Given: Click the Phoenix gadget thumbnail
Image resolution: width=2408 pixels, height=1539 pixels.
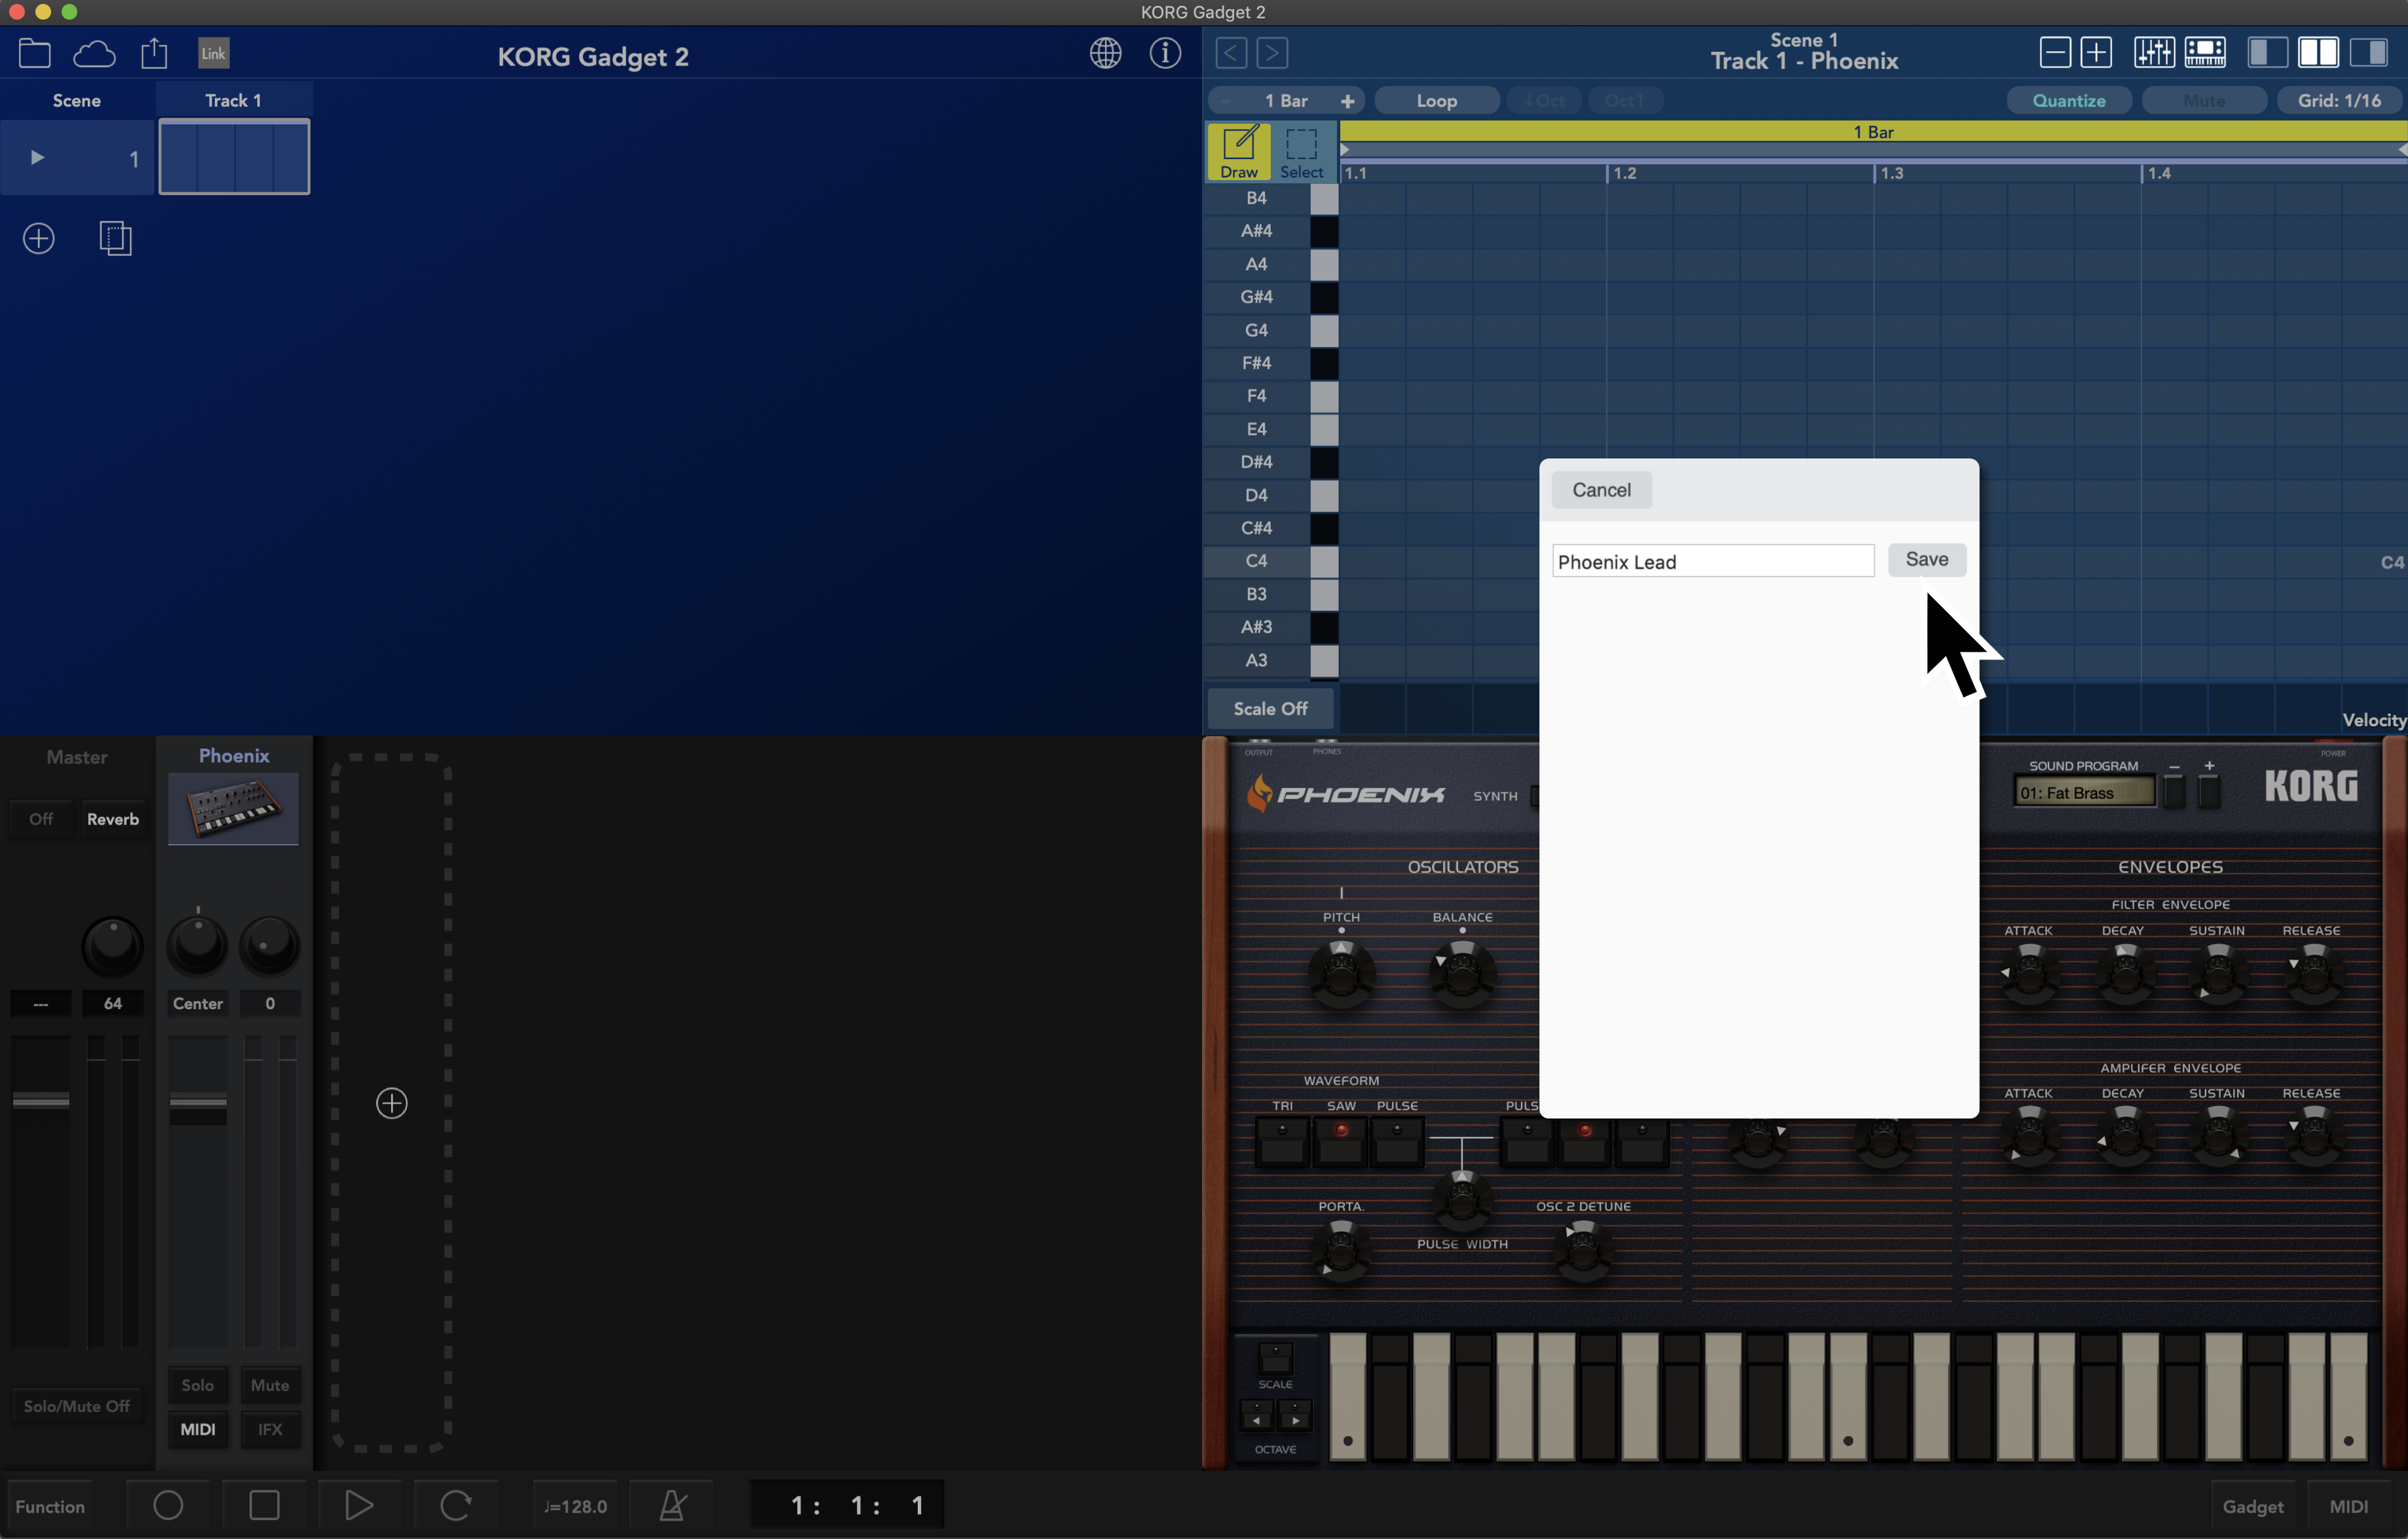Looking at the screenshot, I should pos(233,809).
